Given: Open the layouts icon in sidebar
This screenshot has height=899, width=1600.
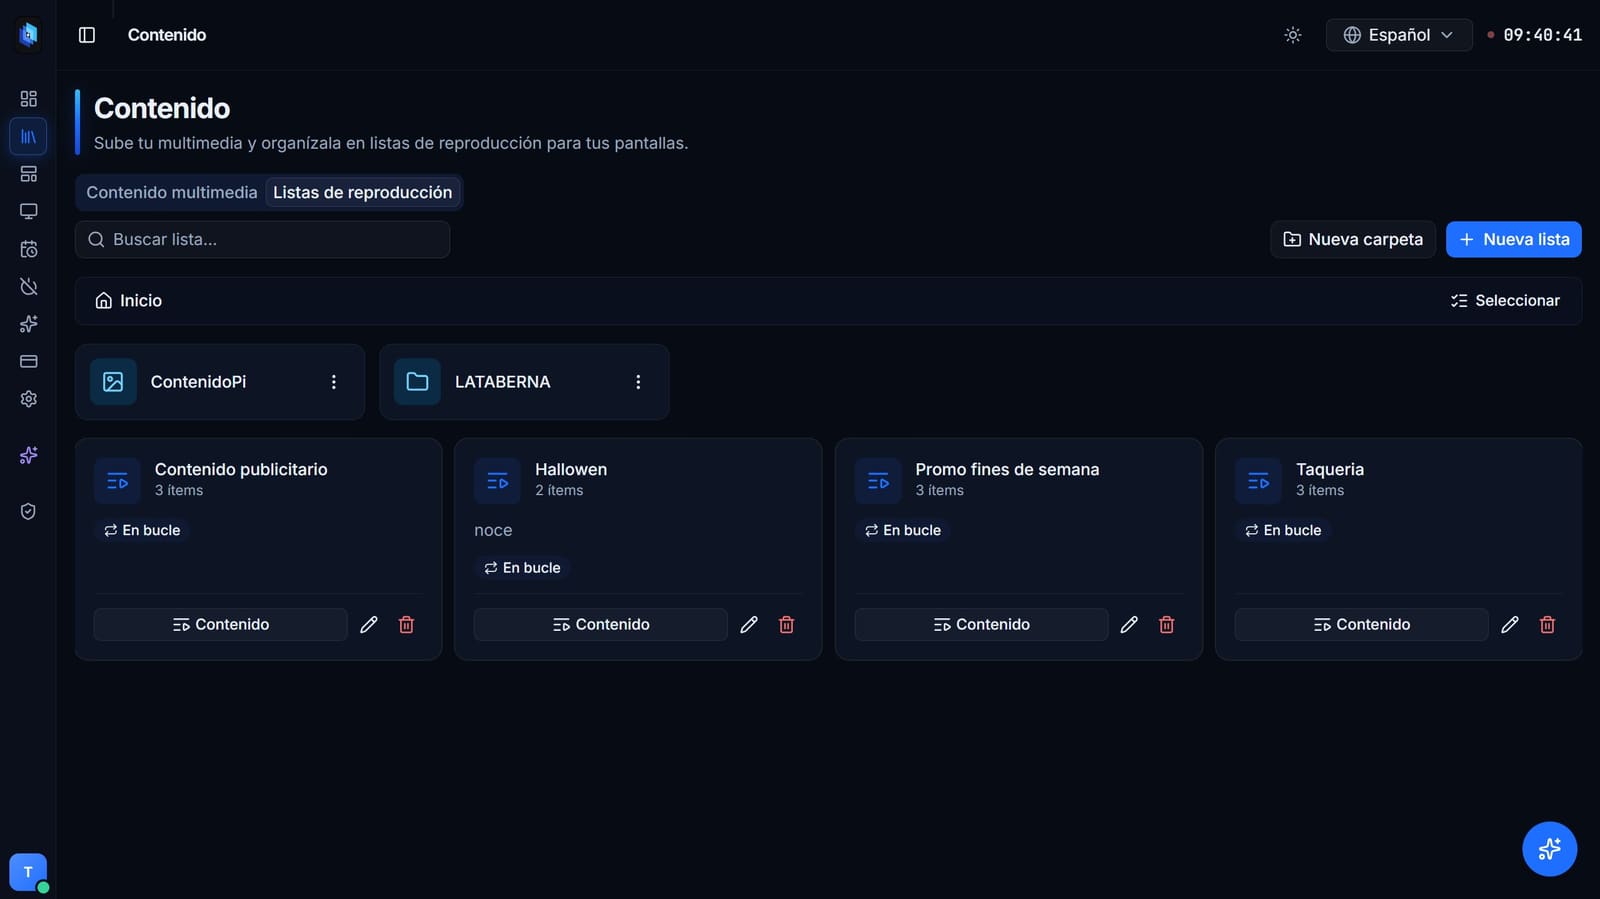Looking at the screenshot, I should click(x=28, y=174).
